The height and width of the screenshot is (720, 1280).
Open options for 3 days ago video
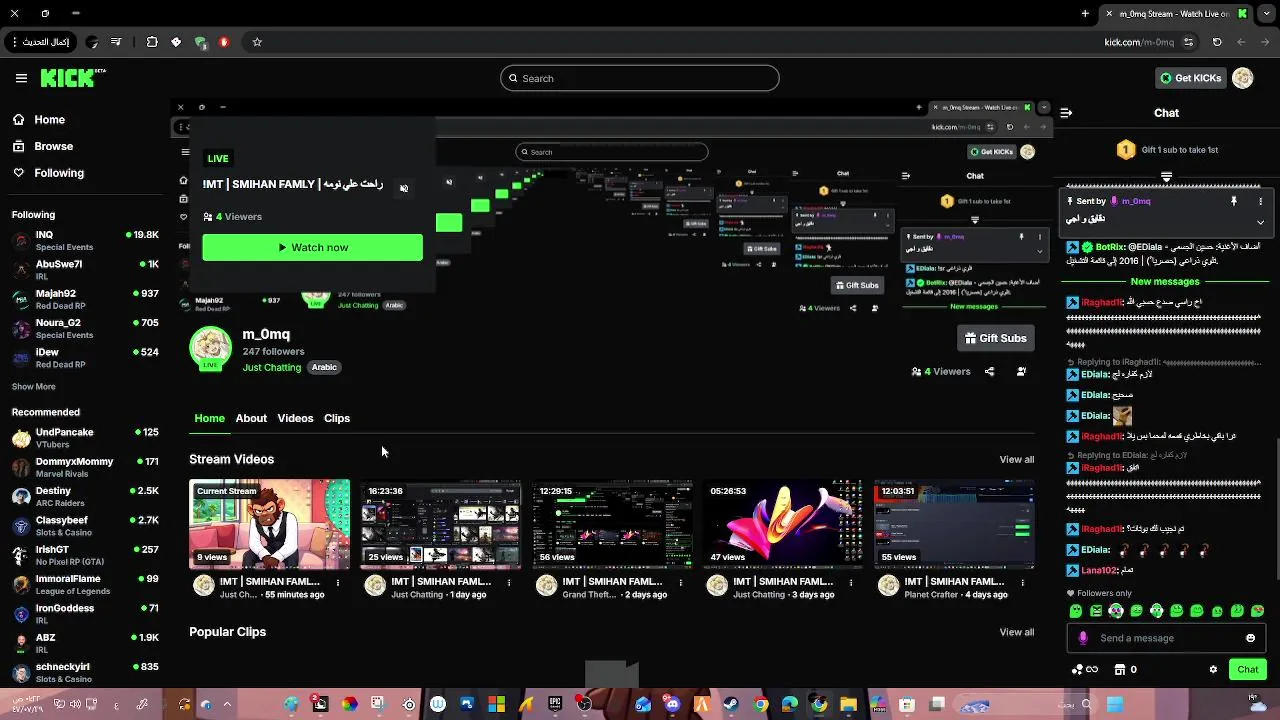tap(852, 582)
